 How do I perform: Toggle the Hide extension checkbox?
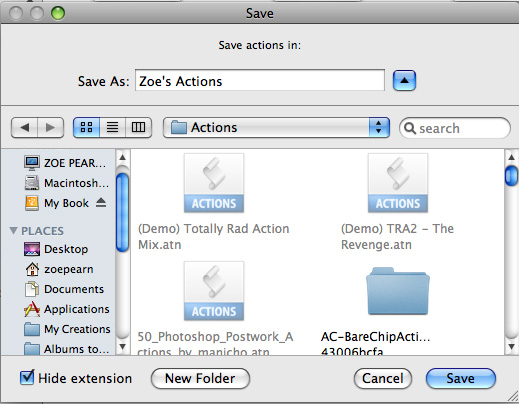[27, 378]
